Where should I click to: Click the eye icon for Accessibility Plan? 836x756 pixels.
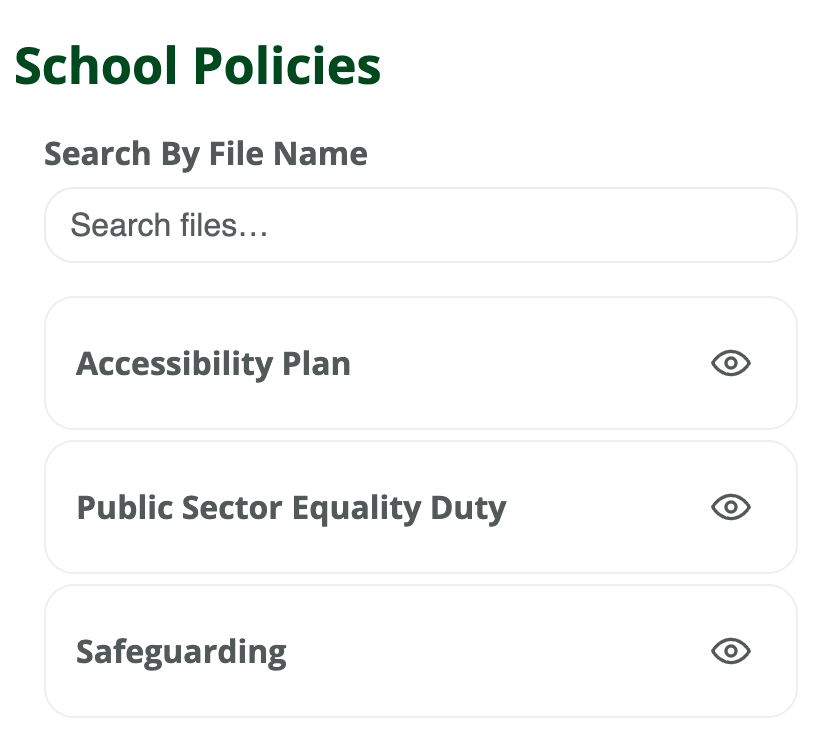point(729,363)
